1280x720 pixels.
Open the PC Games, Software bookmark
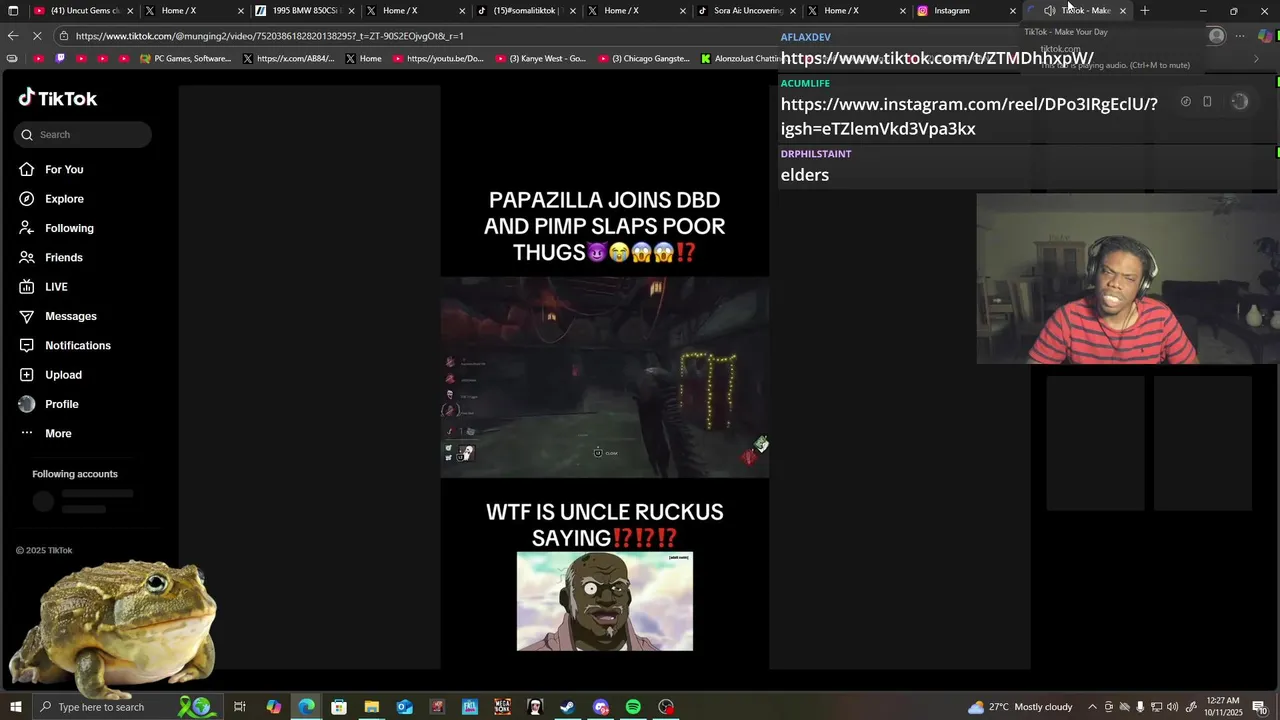[185, 59]
